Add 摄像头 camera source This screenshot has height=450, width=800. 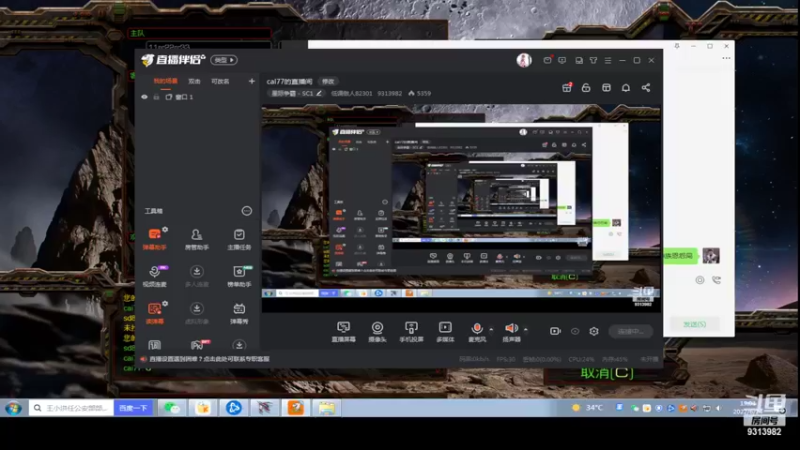pos(377,332)
